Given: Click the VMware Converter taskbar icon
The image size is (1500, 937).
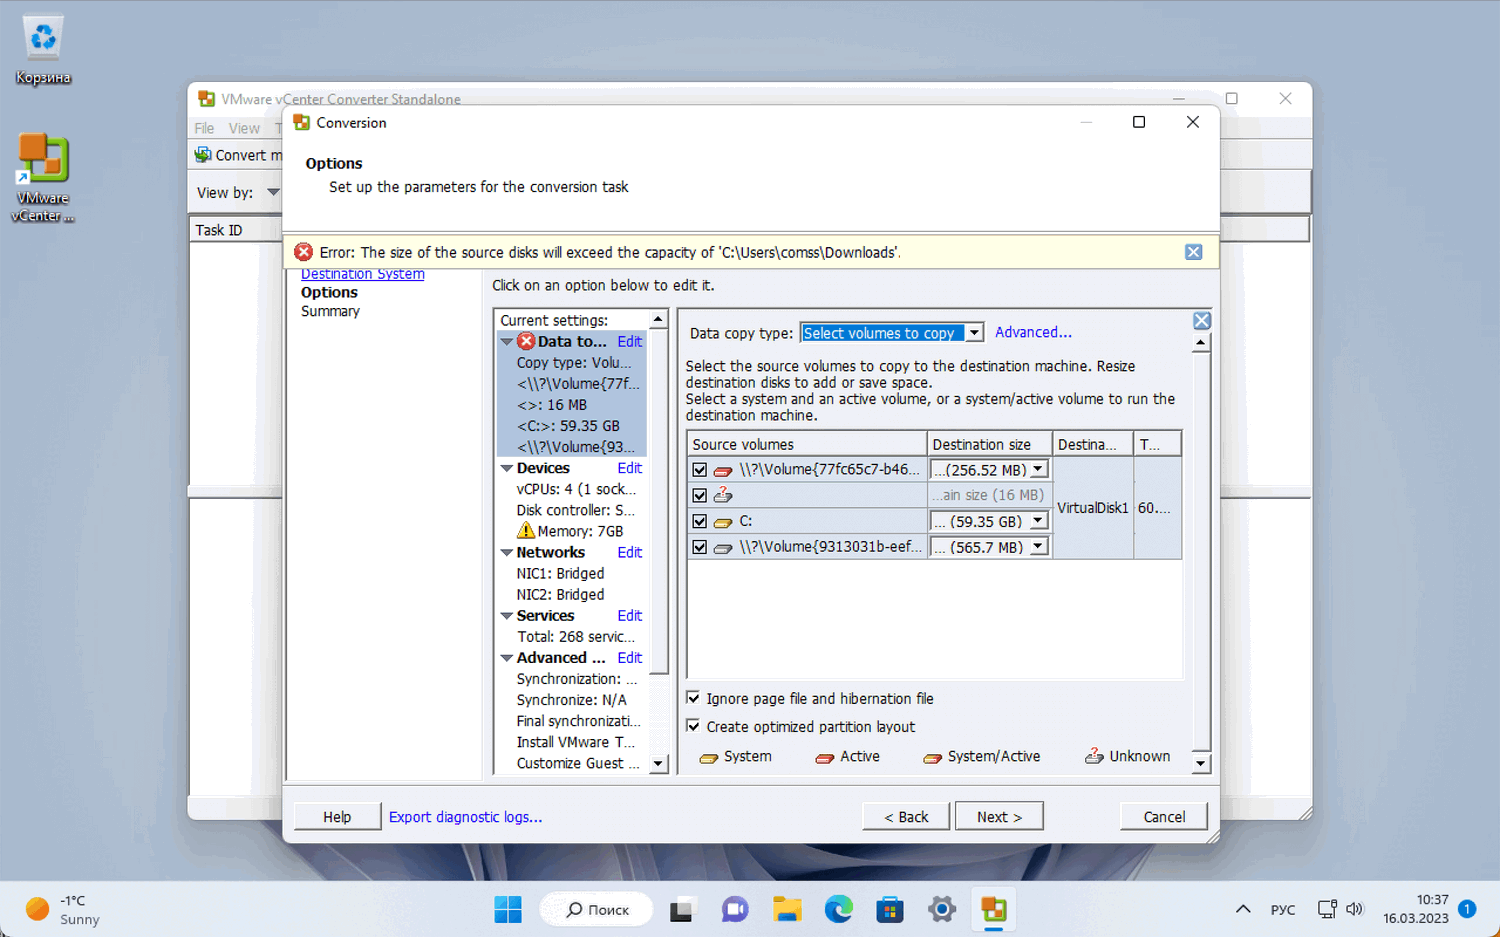Looking at the screenshot, I should [994, 910].
